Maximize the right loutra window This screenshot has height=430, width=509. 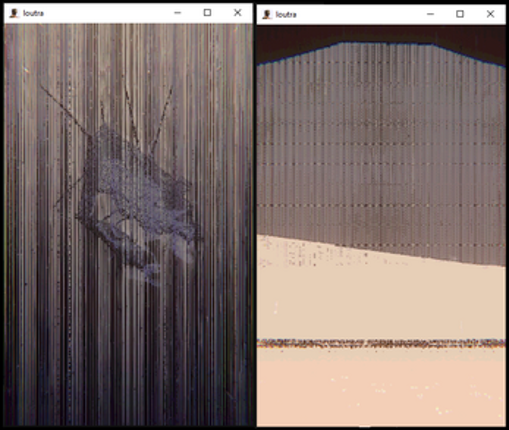pyautogui.click(x=460, y=14)
